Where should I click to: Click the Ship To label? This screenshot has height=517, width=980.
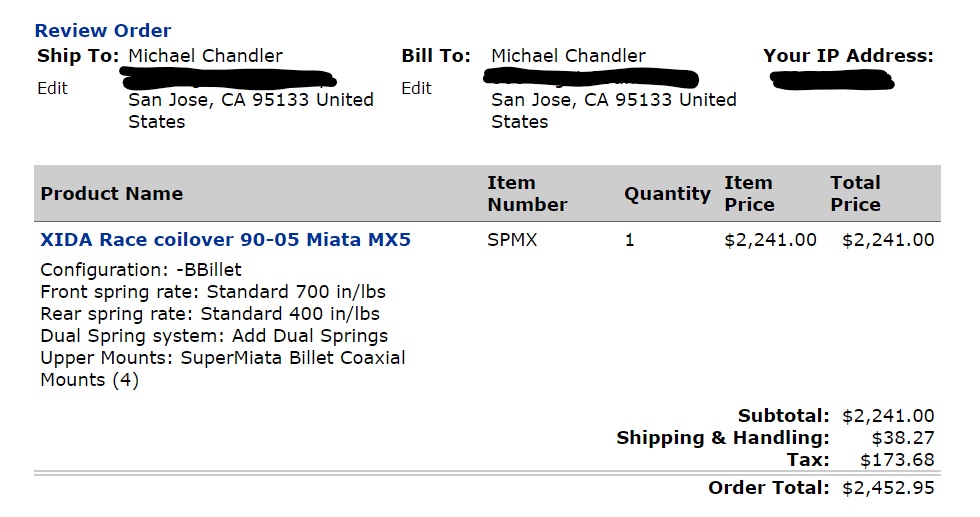[x=78, y=56]
